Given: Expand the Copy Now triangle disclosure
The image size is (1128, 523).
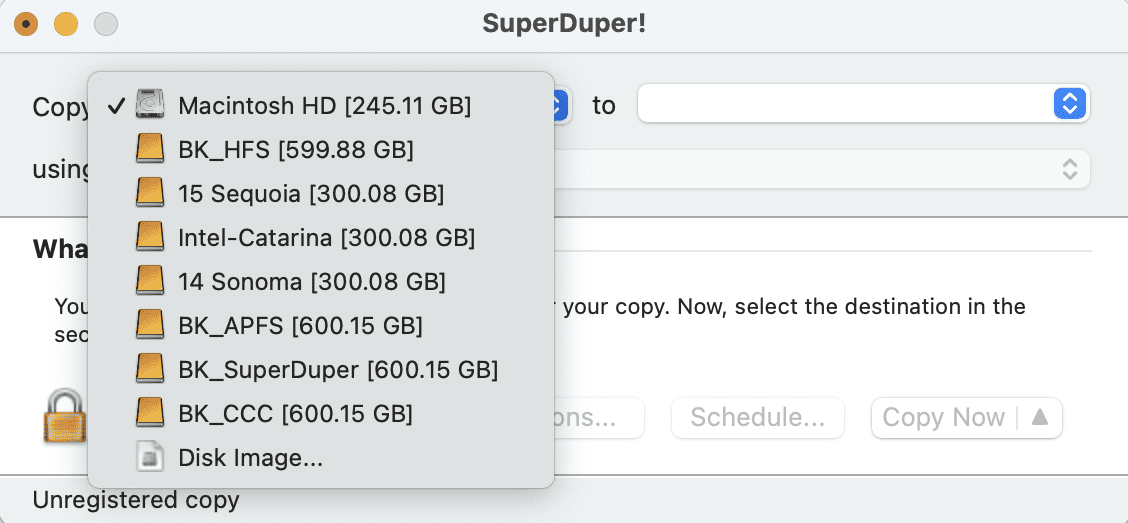Looking at the screenshot, I should pyautogui.click(x=1040, y=417).
